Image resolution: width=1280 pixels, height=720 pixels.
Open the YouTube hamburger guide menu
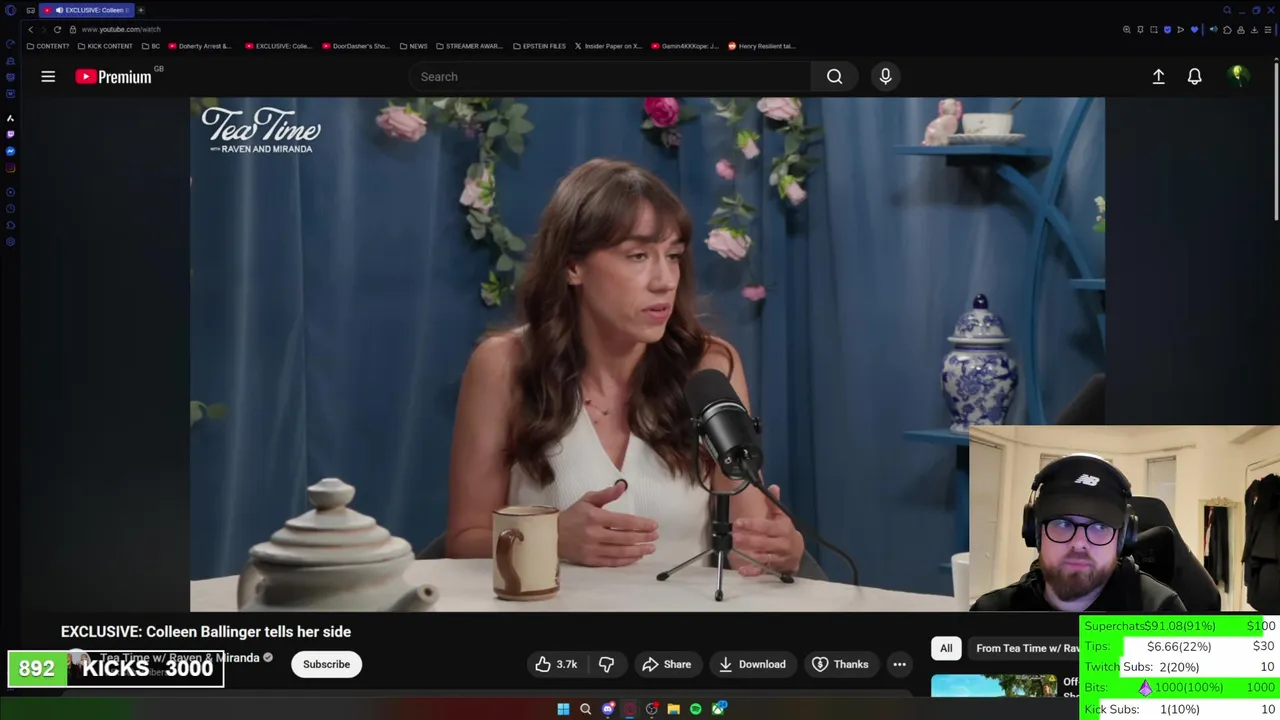point(48,76)
